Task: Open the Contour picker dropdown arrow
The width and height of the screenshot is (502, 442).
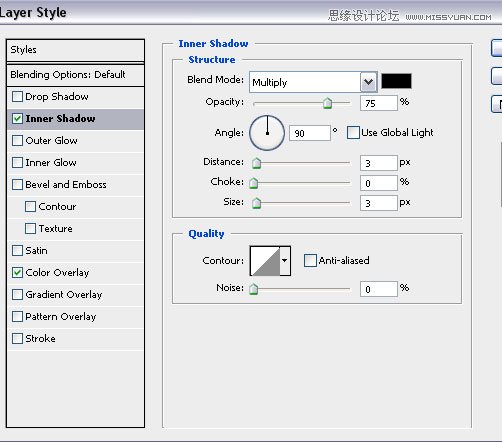Action: (285, 261)
